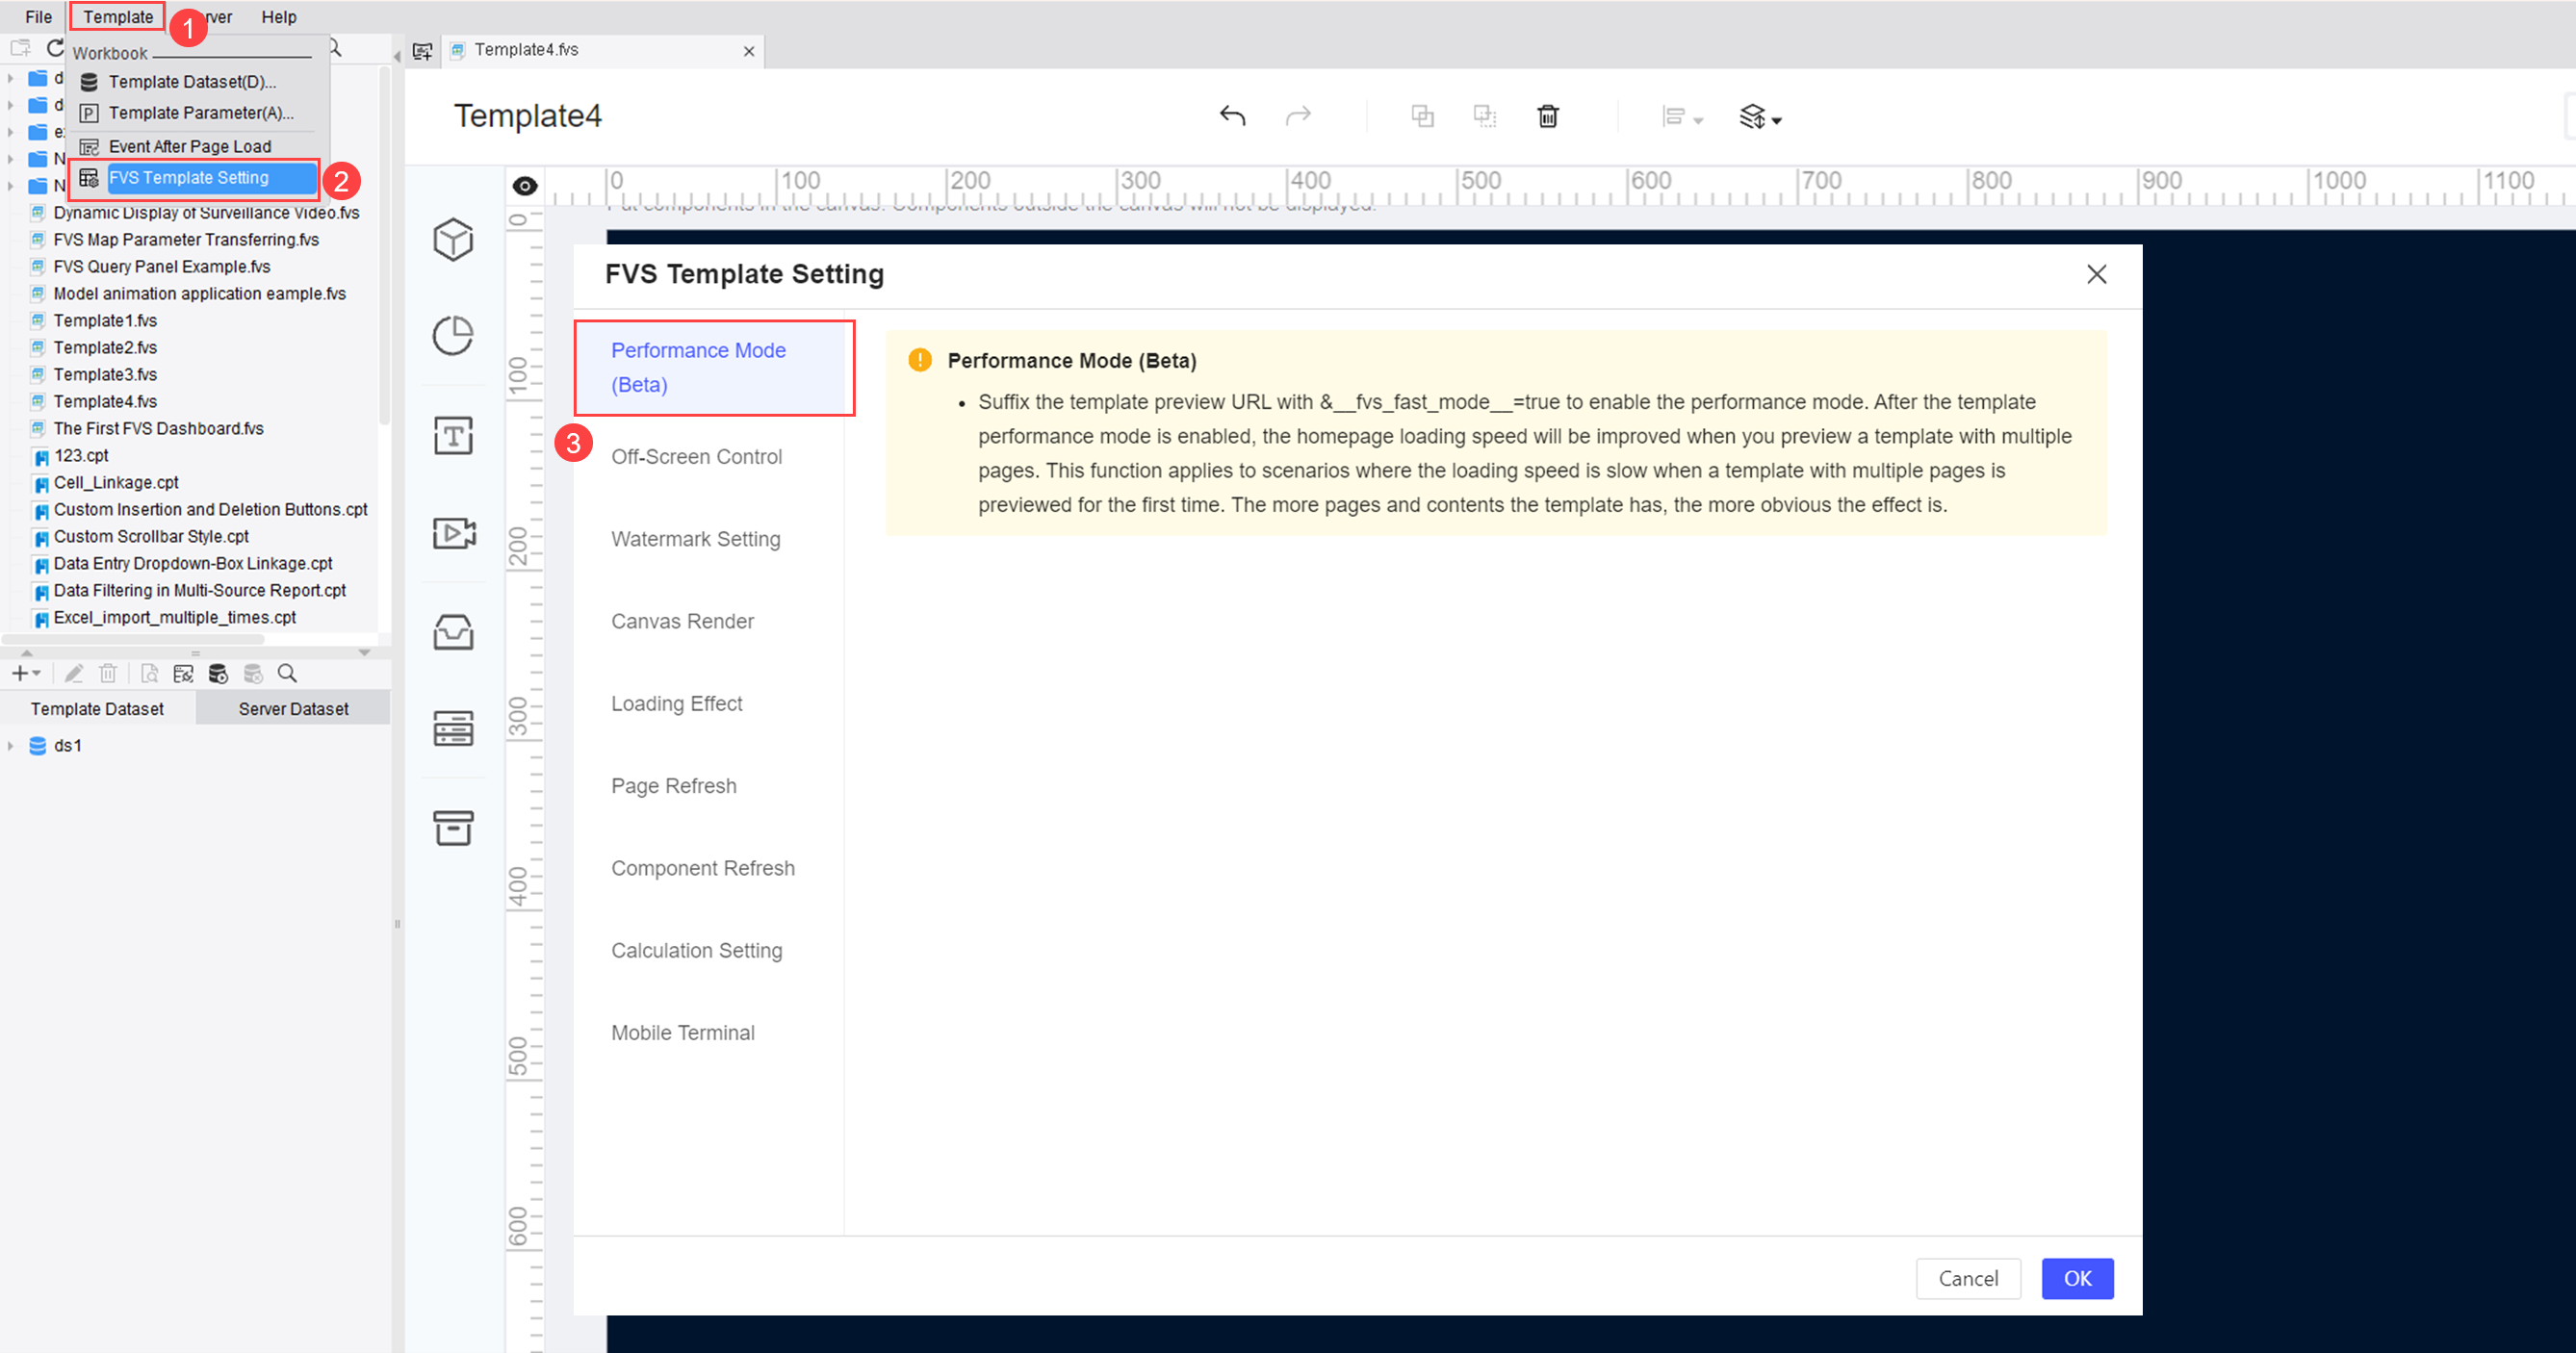Select Cell_Linkage.cpt in file tree
Screen dimensions: 2576x1353
(116, 483)
